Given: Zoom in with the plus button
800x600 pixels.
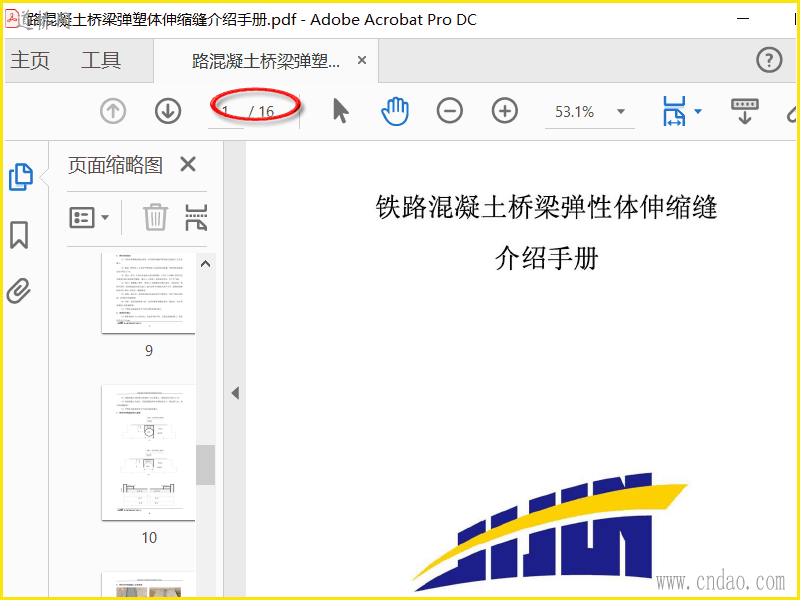Looking at the screenshot, I should (505, 111).
